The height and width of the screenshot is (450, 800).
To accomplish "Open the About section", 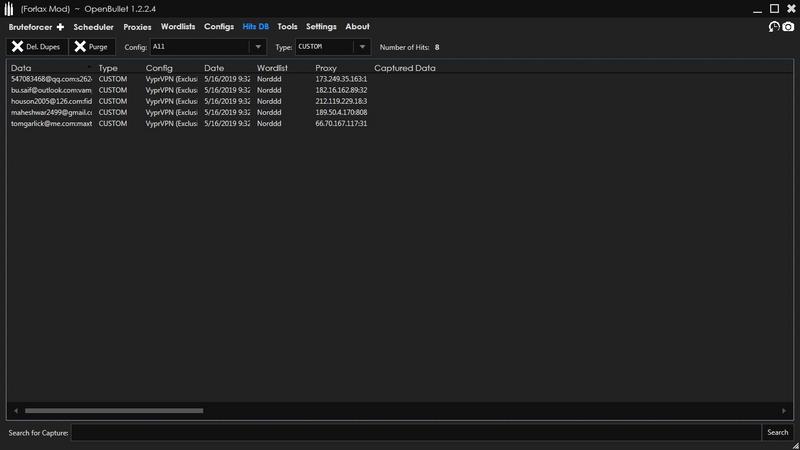I will coord(357,27).
